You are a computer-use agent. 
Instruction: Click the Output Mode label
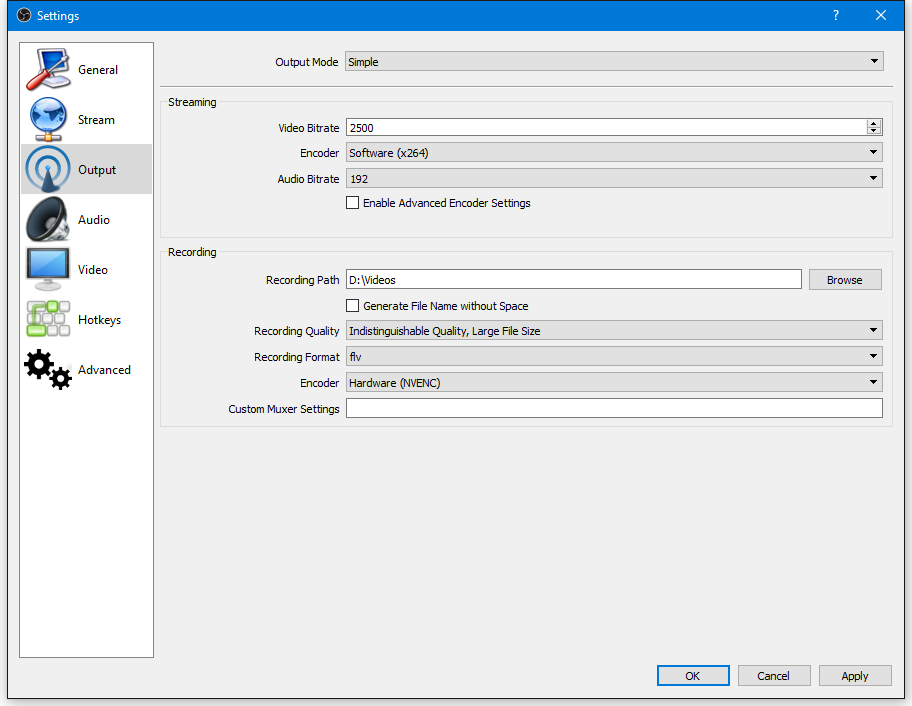307,62
